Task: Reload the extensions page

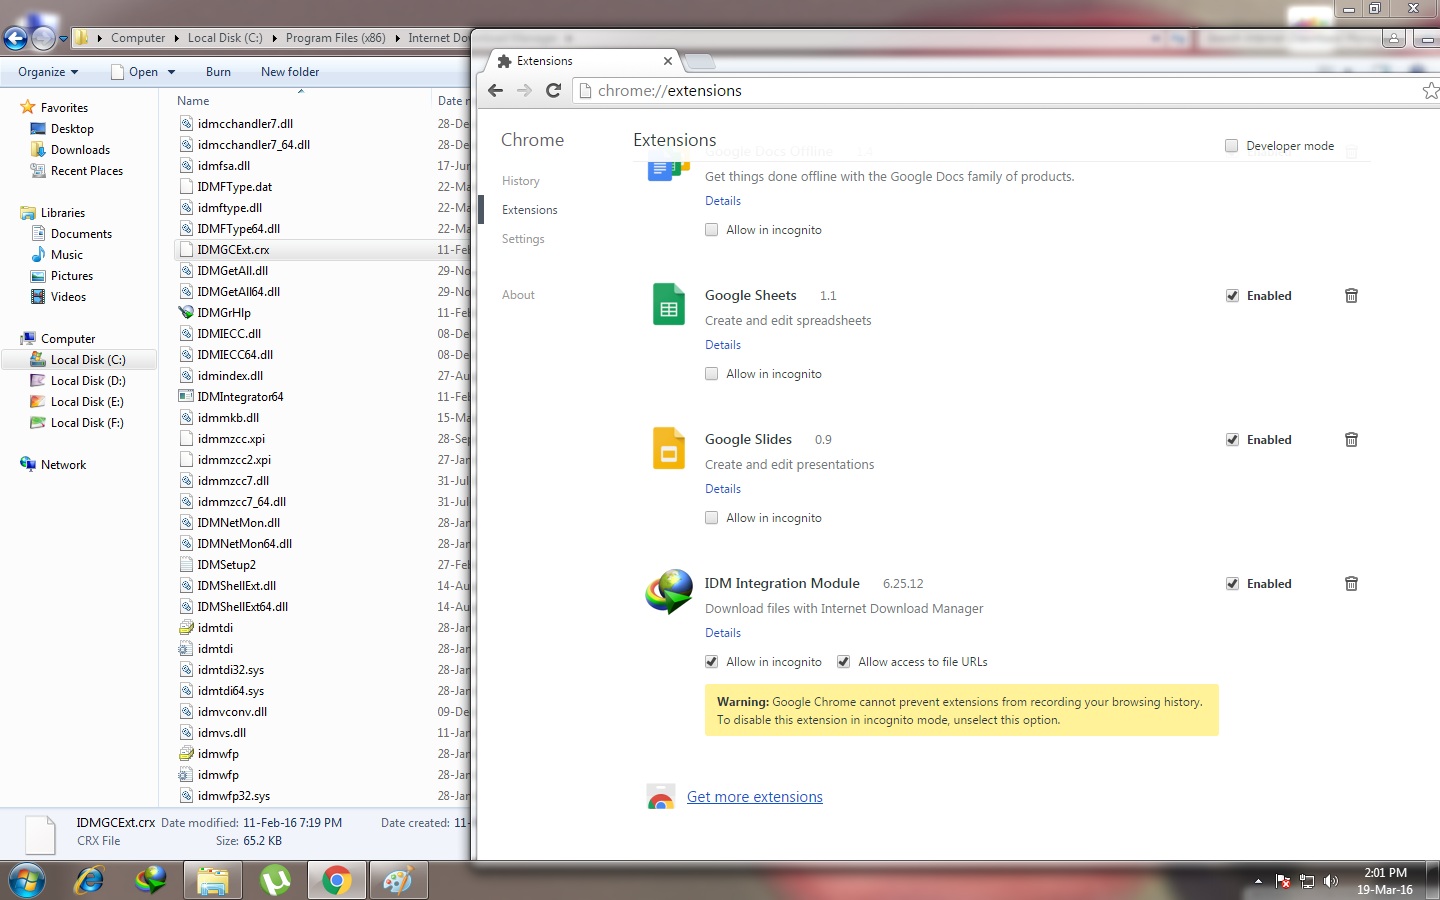Action: (x=553, y=90)
